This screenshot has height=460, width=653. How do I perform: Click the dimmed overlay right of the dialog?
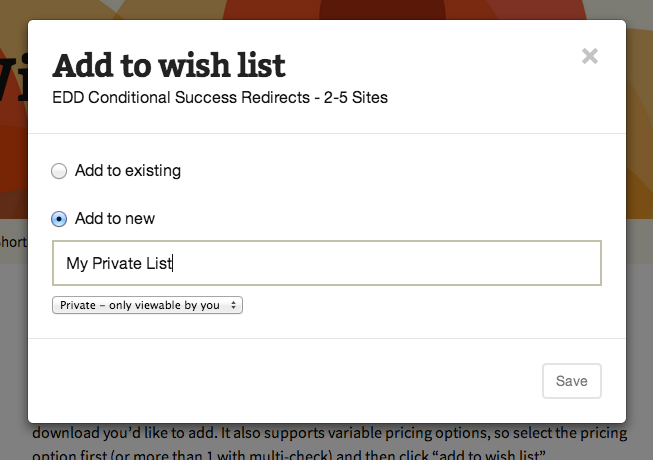[x=640, y=250]
